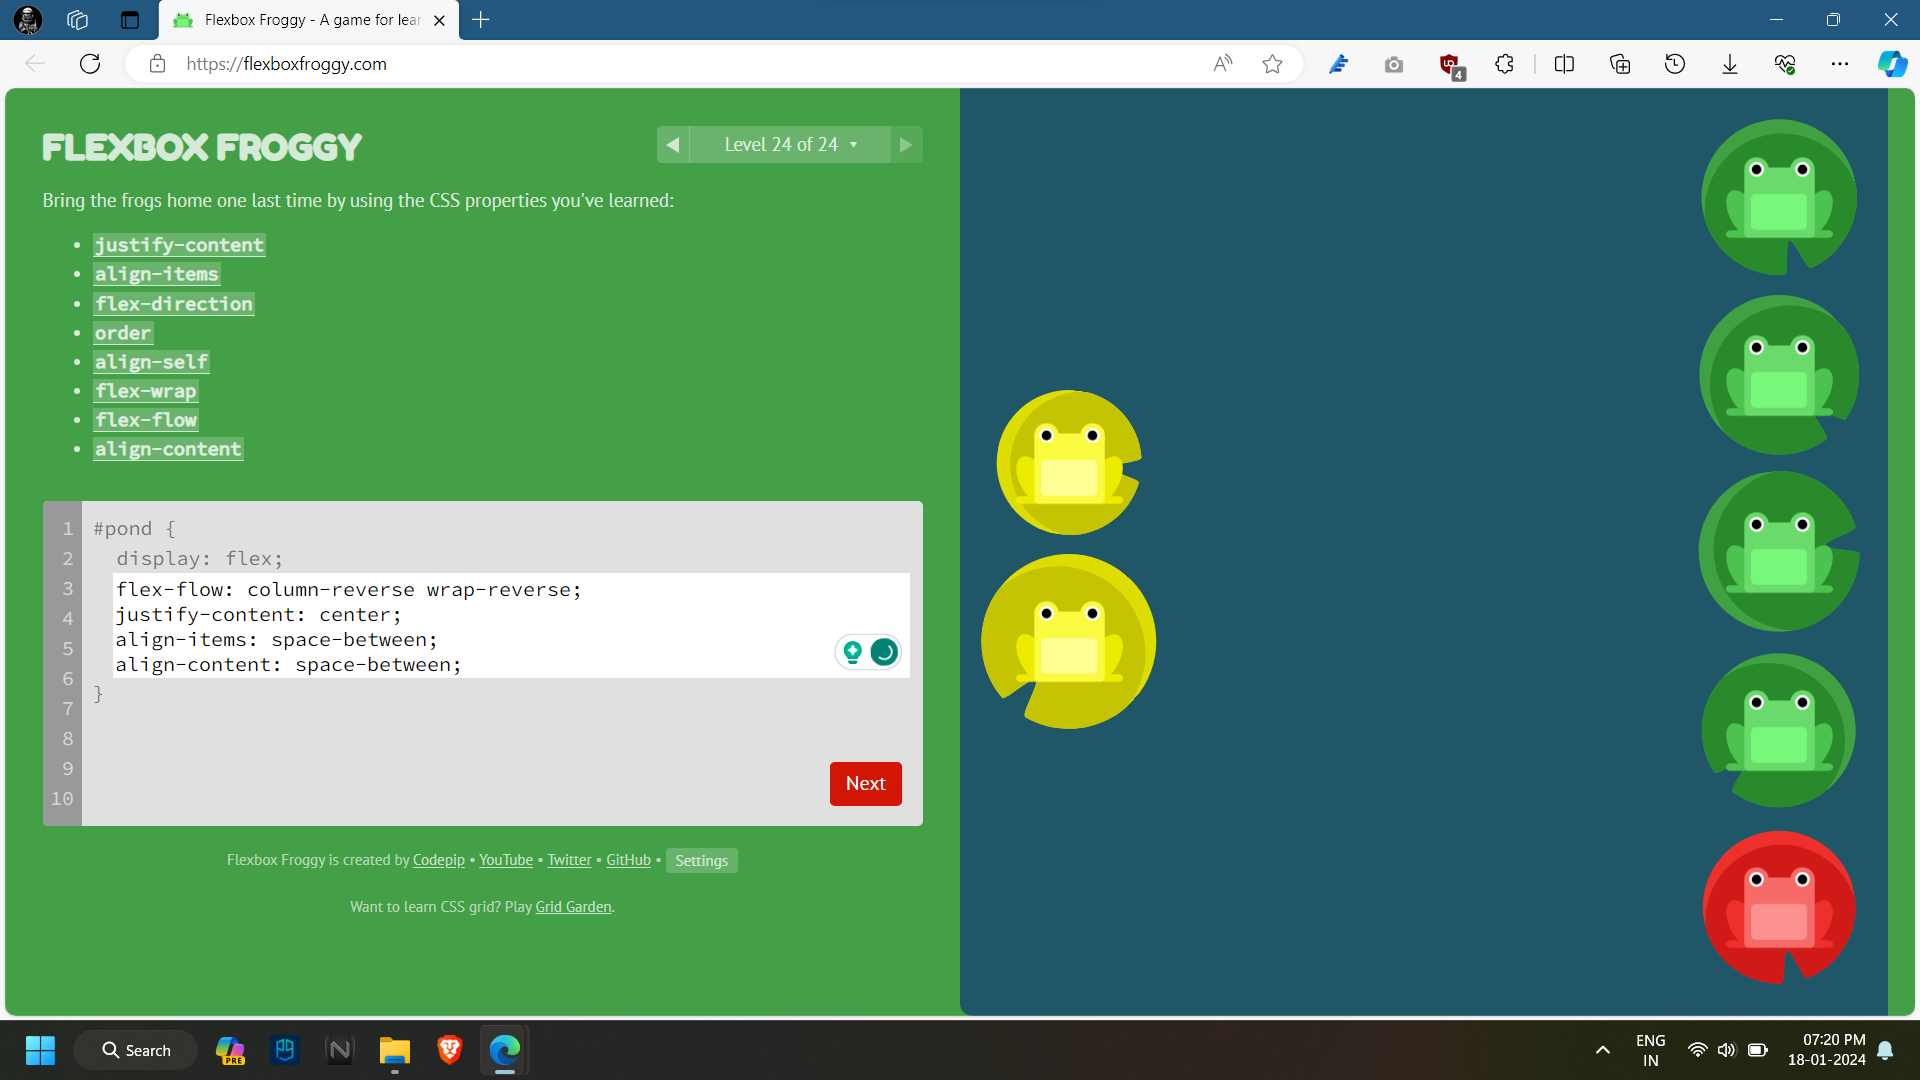The image size is (1920, 1080).
Task: Open browser Extensions puzzle icon
Action: [1504, 64]
